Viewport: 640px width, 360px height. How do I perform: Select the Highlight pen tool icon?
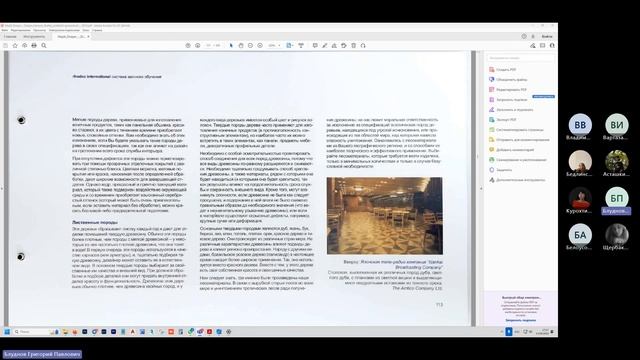(324, 46)
